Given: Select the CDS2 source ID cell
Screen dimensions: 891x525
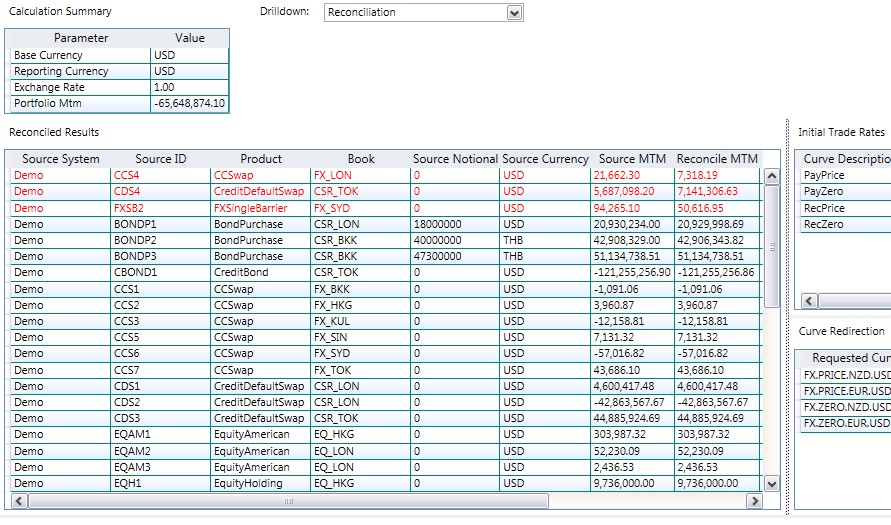Looking at the screenshot, I should (x=160, y=402).
